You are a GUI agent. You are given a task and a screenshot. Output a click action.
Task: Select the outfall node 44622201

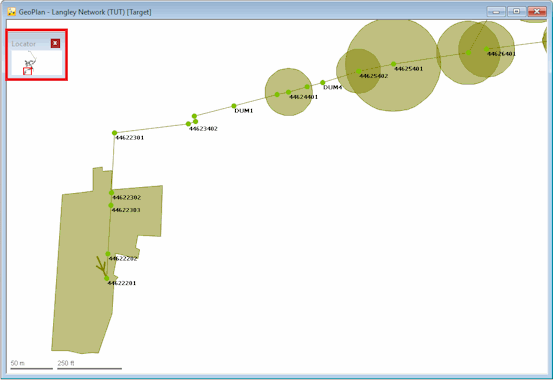[107, 279]
